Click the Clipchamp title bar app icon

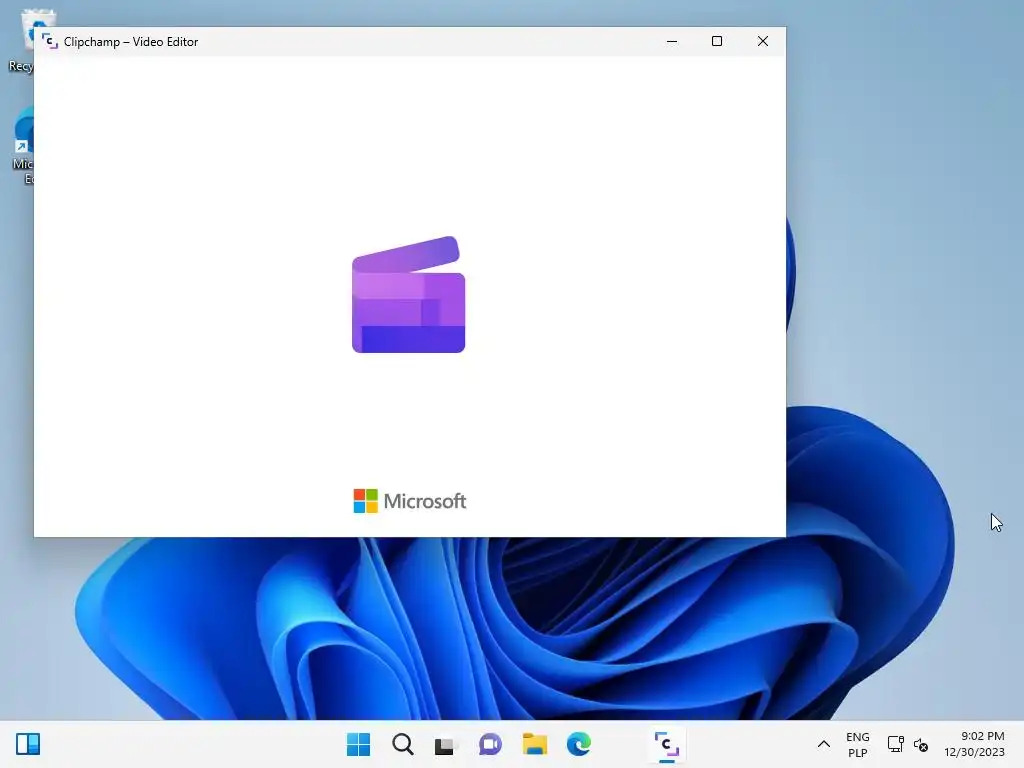point(50,41)
